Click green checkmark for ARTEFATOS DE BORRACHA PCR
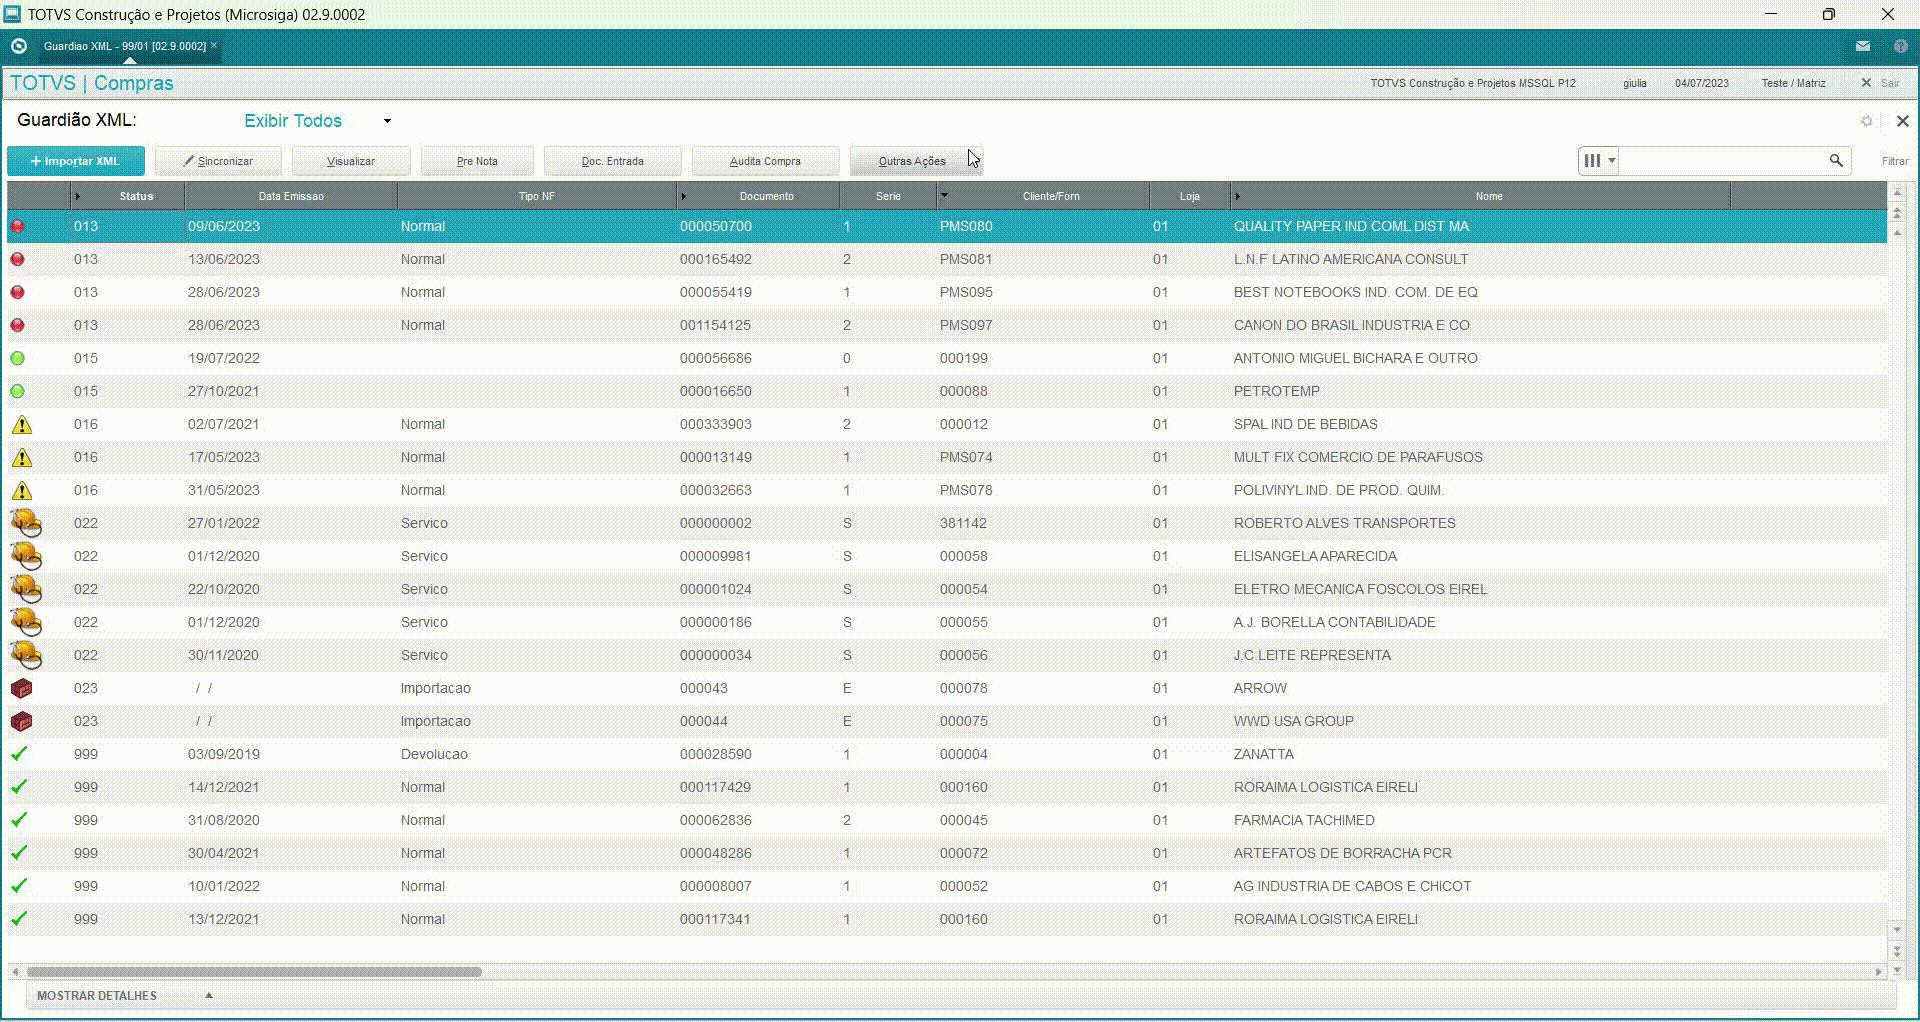Image resolution: width=1920 pixels, height=1022 pixels. tap(19, 853)
